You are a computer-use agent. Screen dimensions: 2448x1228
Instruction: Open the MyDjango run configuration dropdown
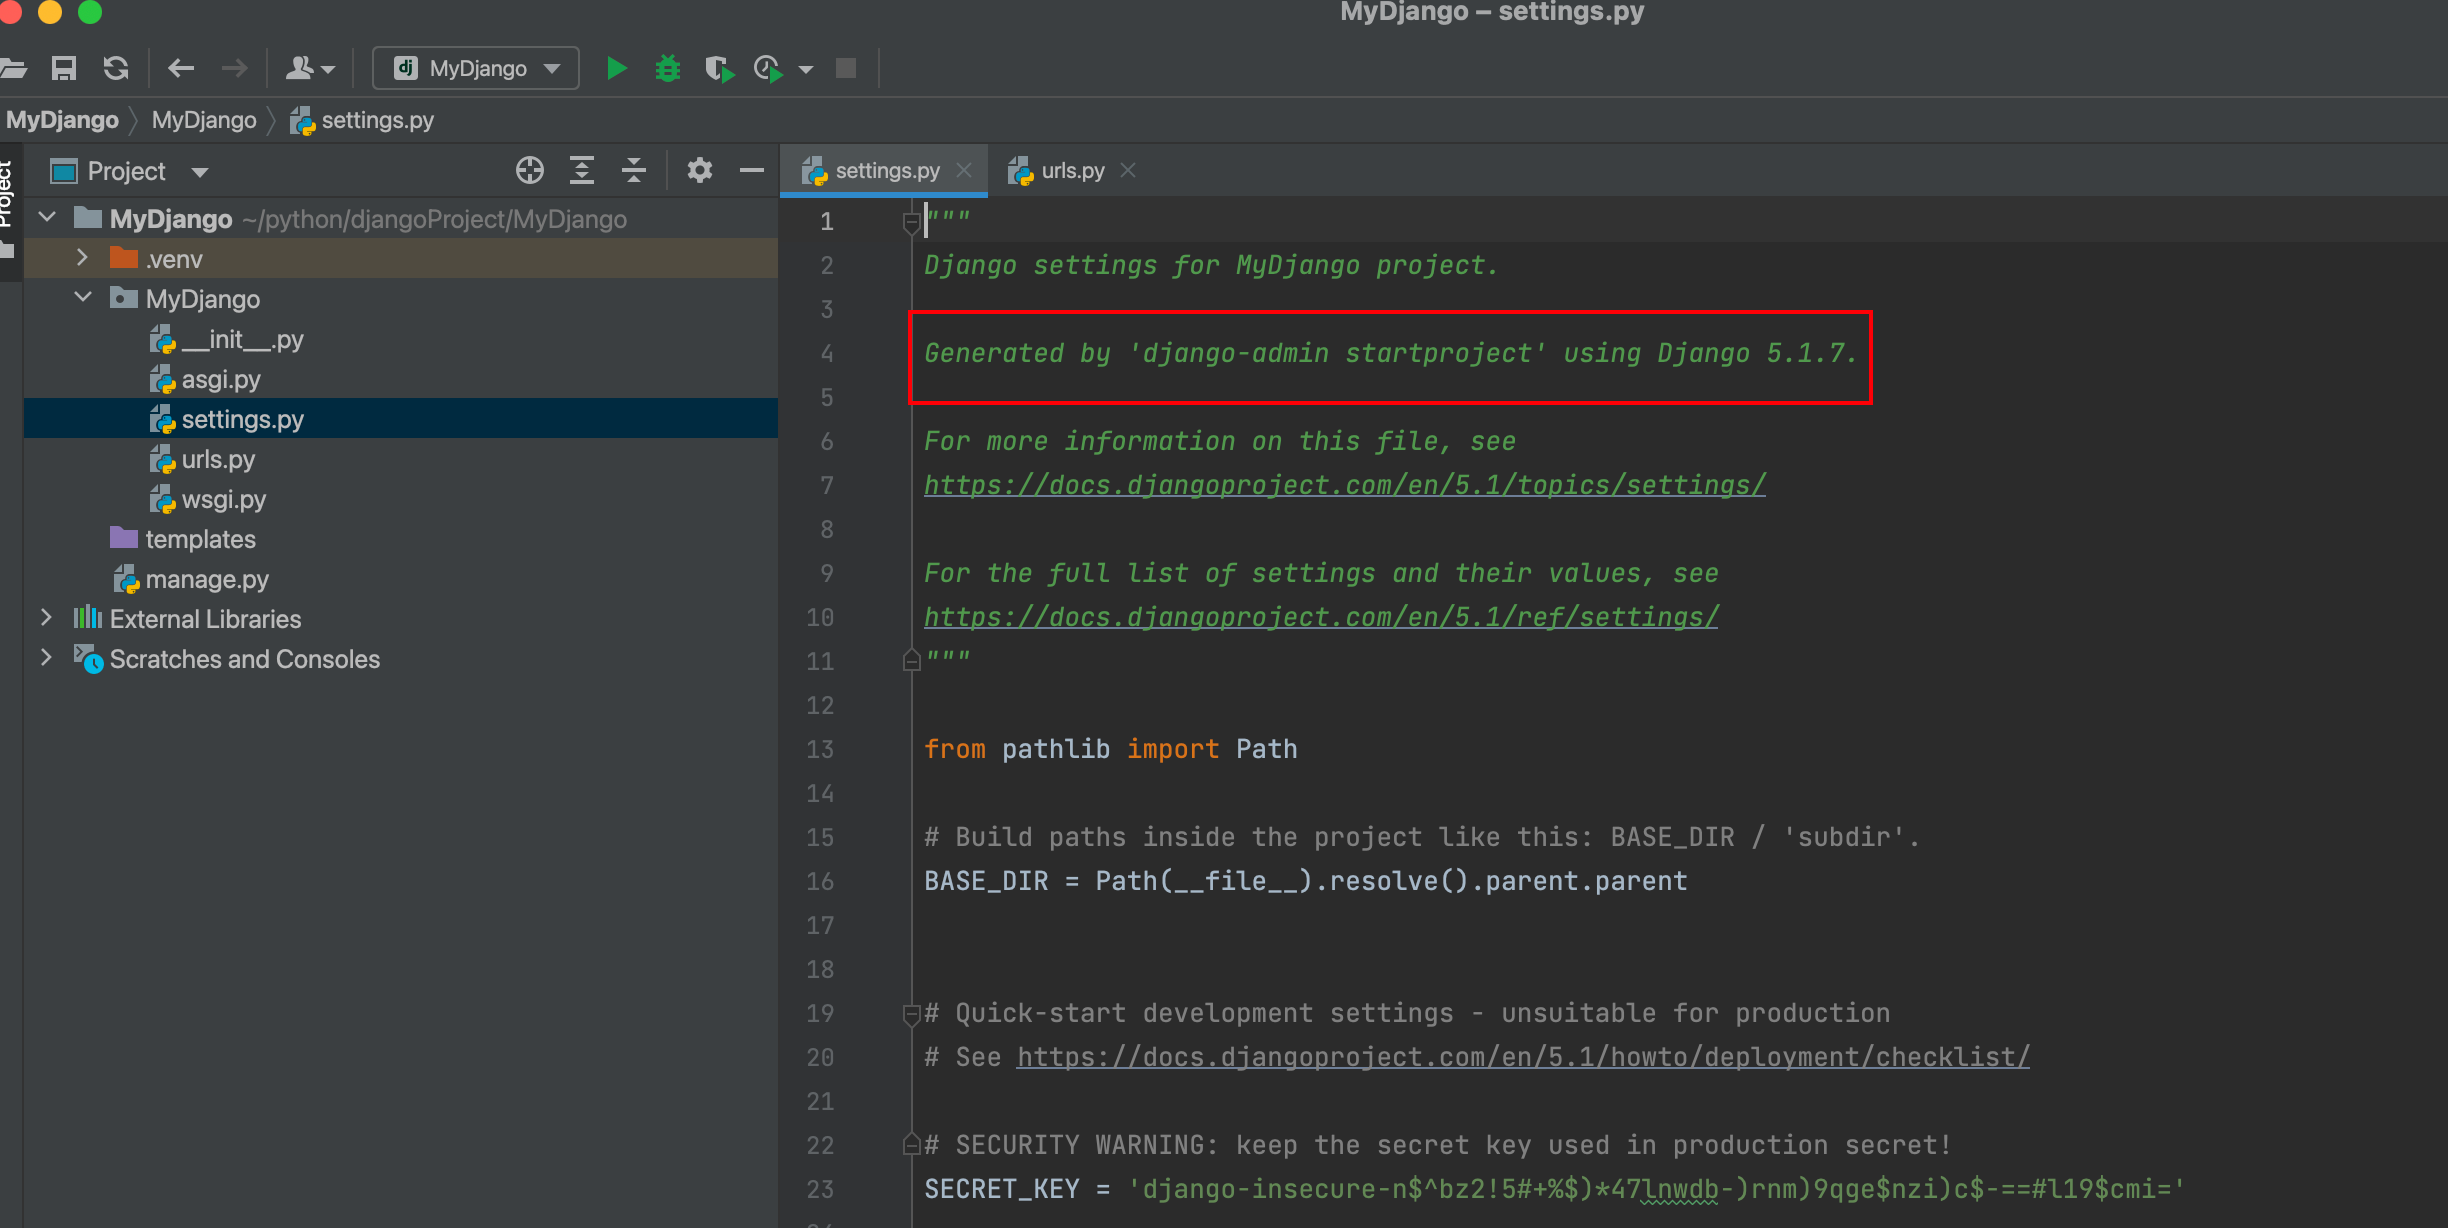click(476, 68)
